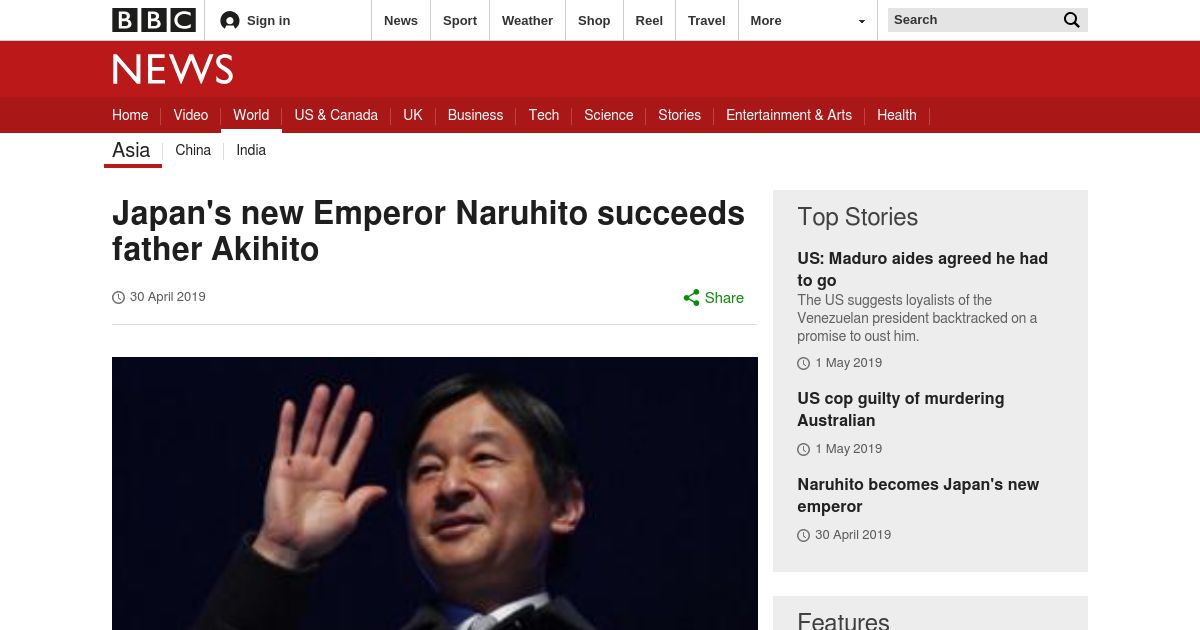
Task: Click clock icon under Maduro story
Action: pyautogui.click(x=803, y=363)
